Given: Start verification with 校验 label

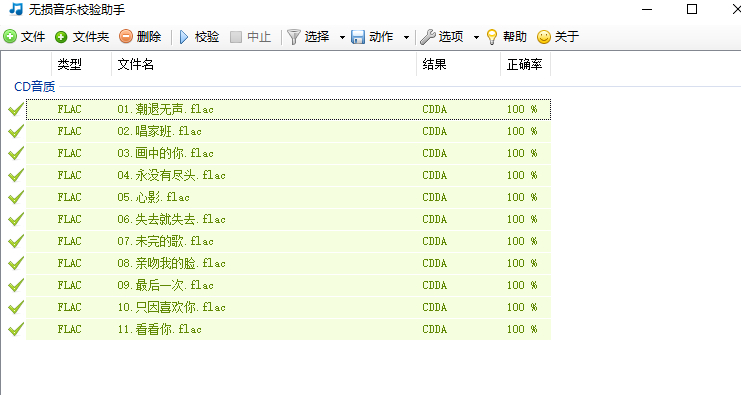Looking at the screenshot, I should (x=207, y=37).
